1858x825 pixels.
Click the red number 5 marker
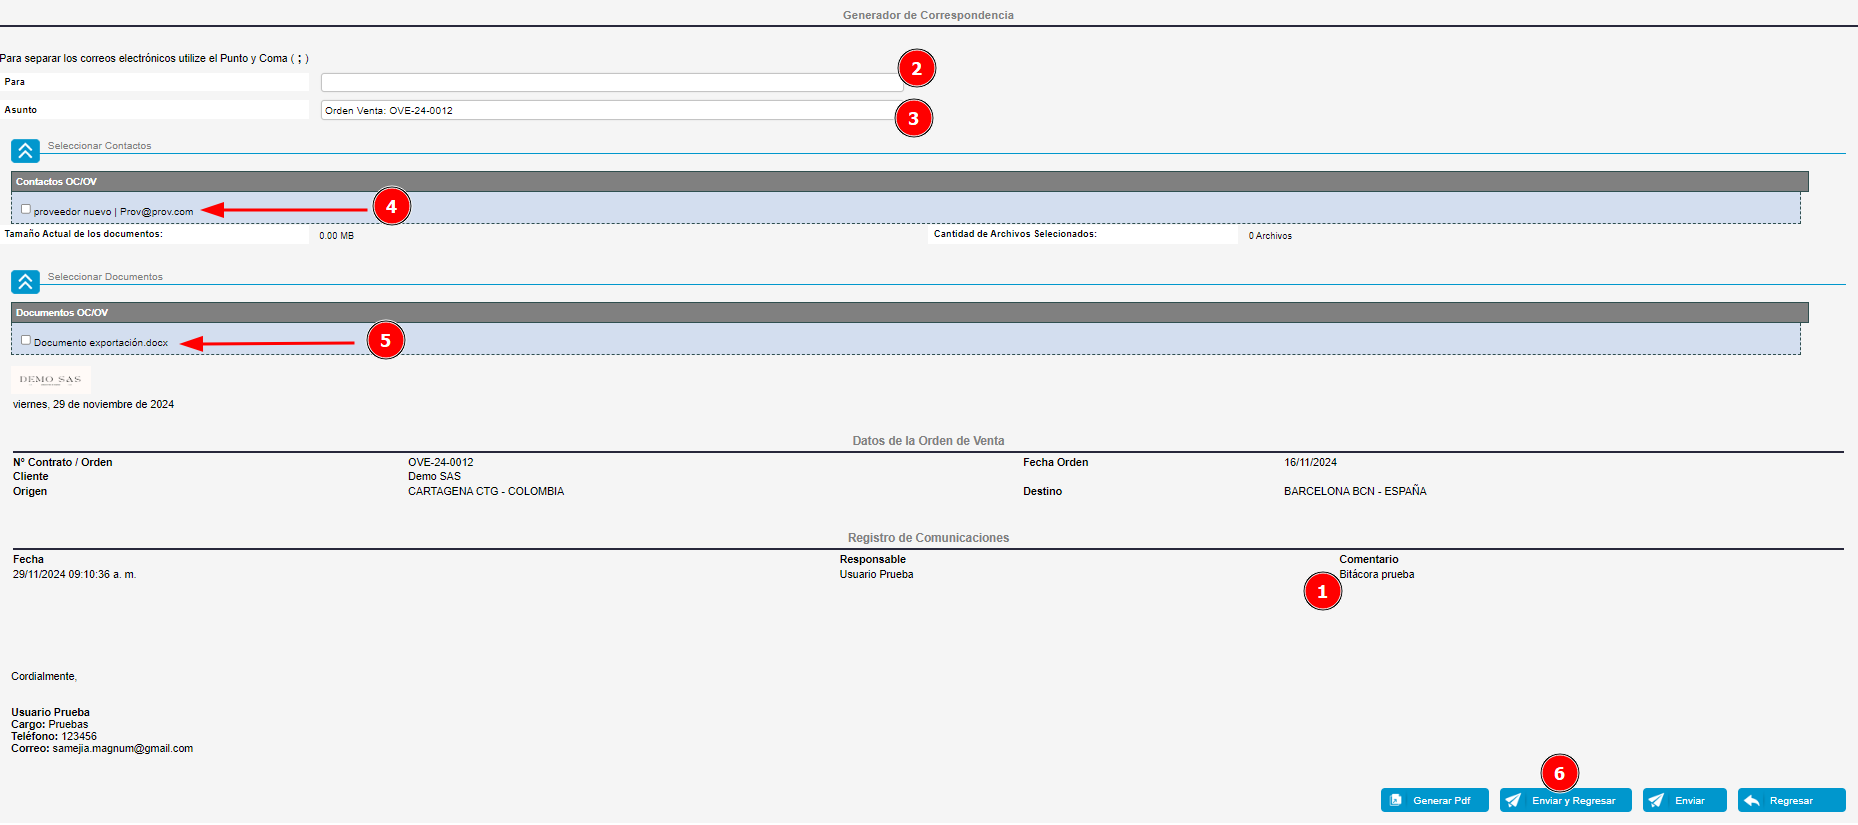385,341
